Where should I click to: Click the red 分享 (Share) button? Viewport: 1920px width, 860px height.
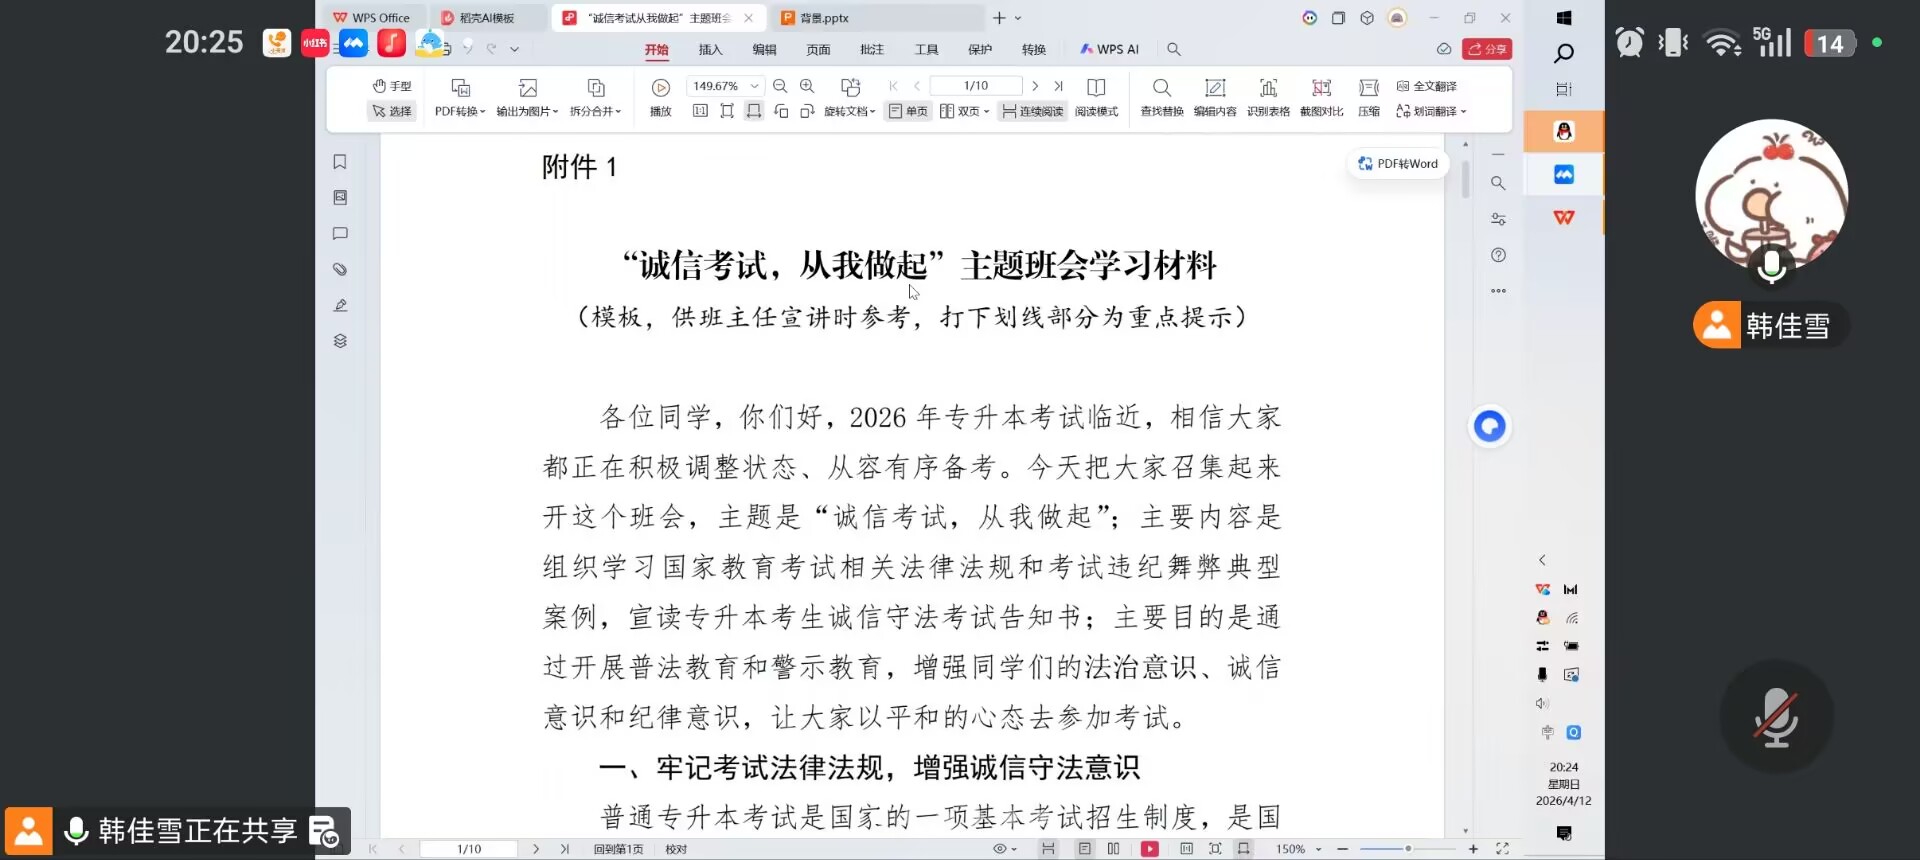click(x=1487, y=49)
